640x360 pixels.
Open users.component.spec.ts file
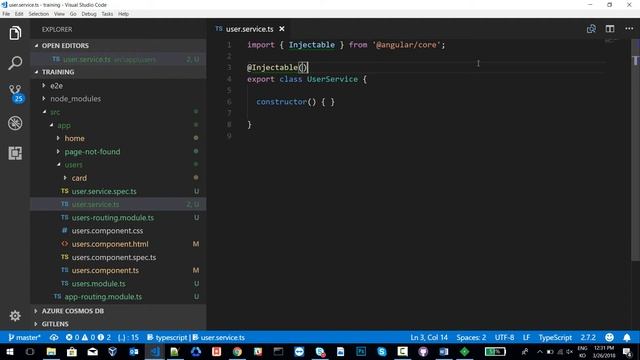(118, 257)
